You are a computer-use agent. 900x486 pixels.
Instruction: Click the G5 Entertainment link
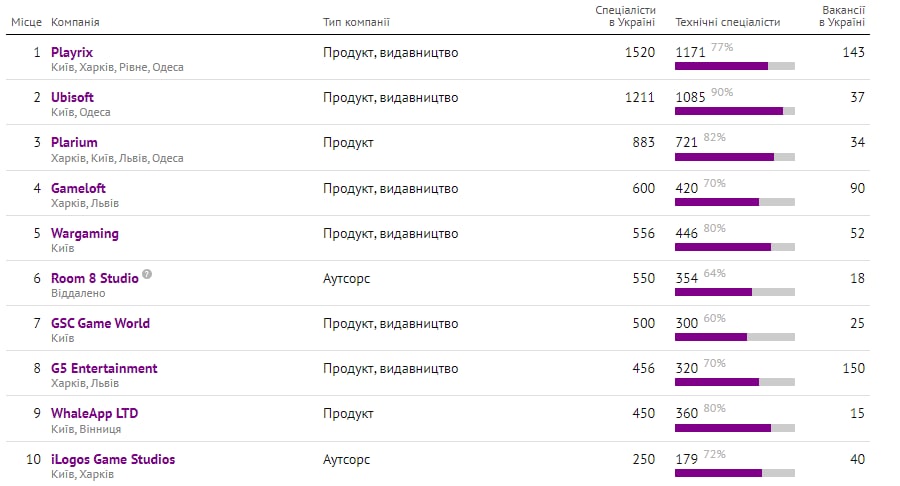[x=104, y=368]
